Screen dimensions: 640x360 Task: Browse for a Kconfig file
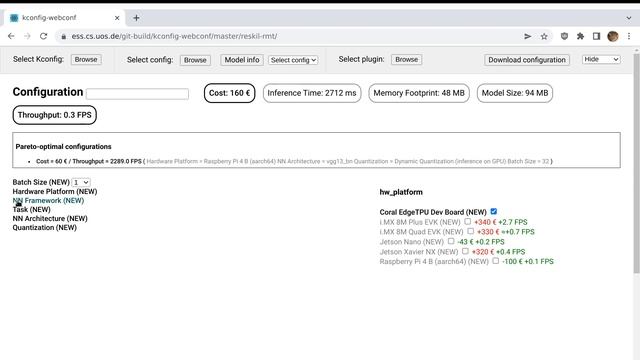[86, 60]
